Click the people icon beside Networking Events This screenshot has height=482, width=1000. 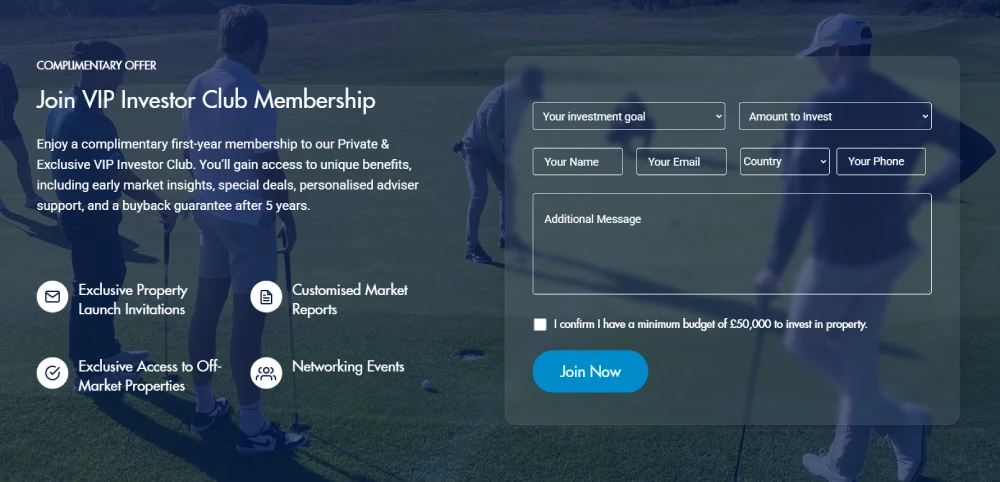click(x=266, y=373)
